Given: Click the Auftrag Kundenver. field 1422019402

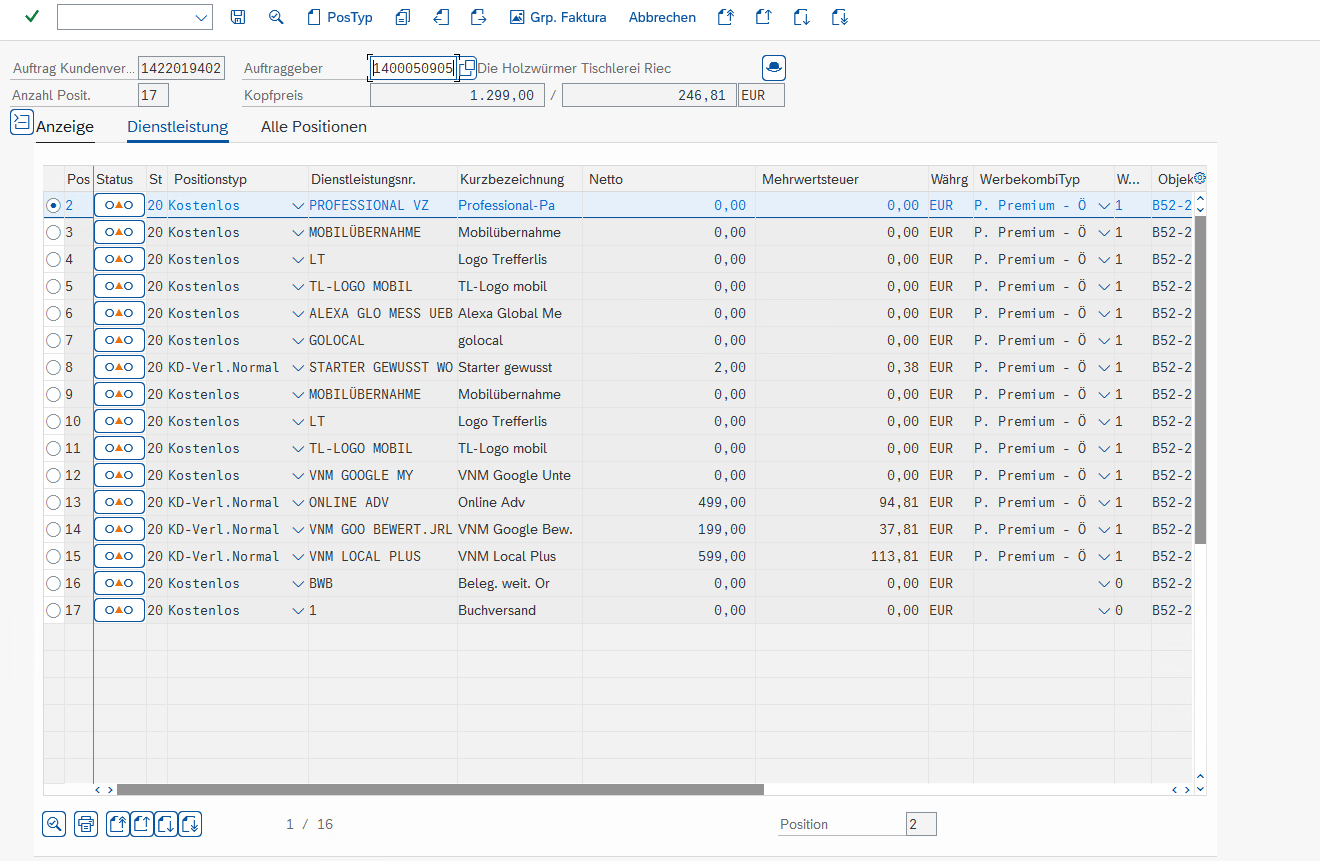Looking at the screenshot, I should pyautogui.click(x=181, y=68).
